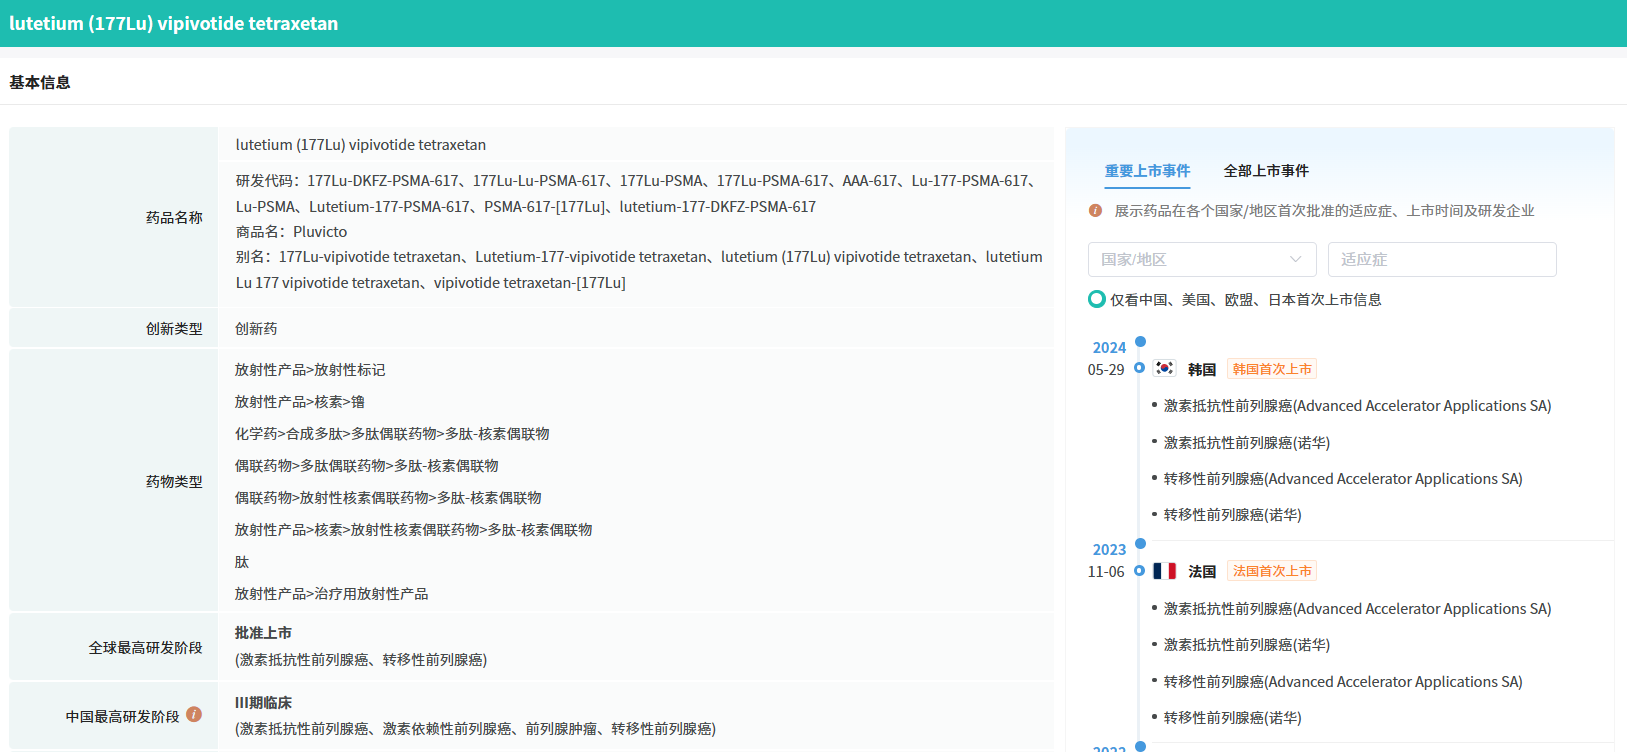Click 激素抵抗性前列腺癌(Advanced Accelerator Applications SA) under 法国
This screenshot has width=1627, height=752.
click(1357, 609)
